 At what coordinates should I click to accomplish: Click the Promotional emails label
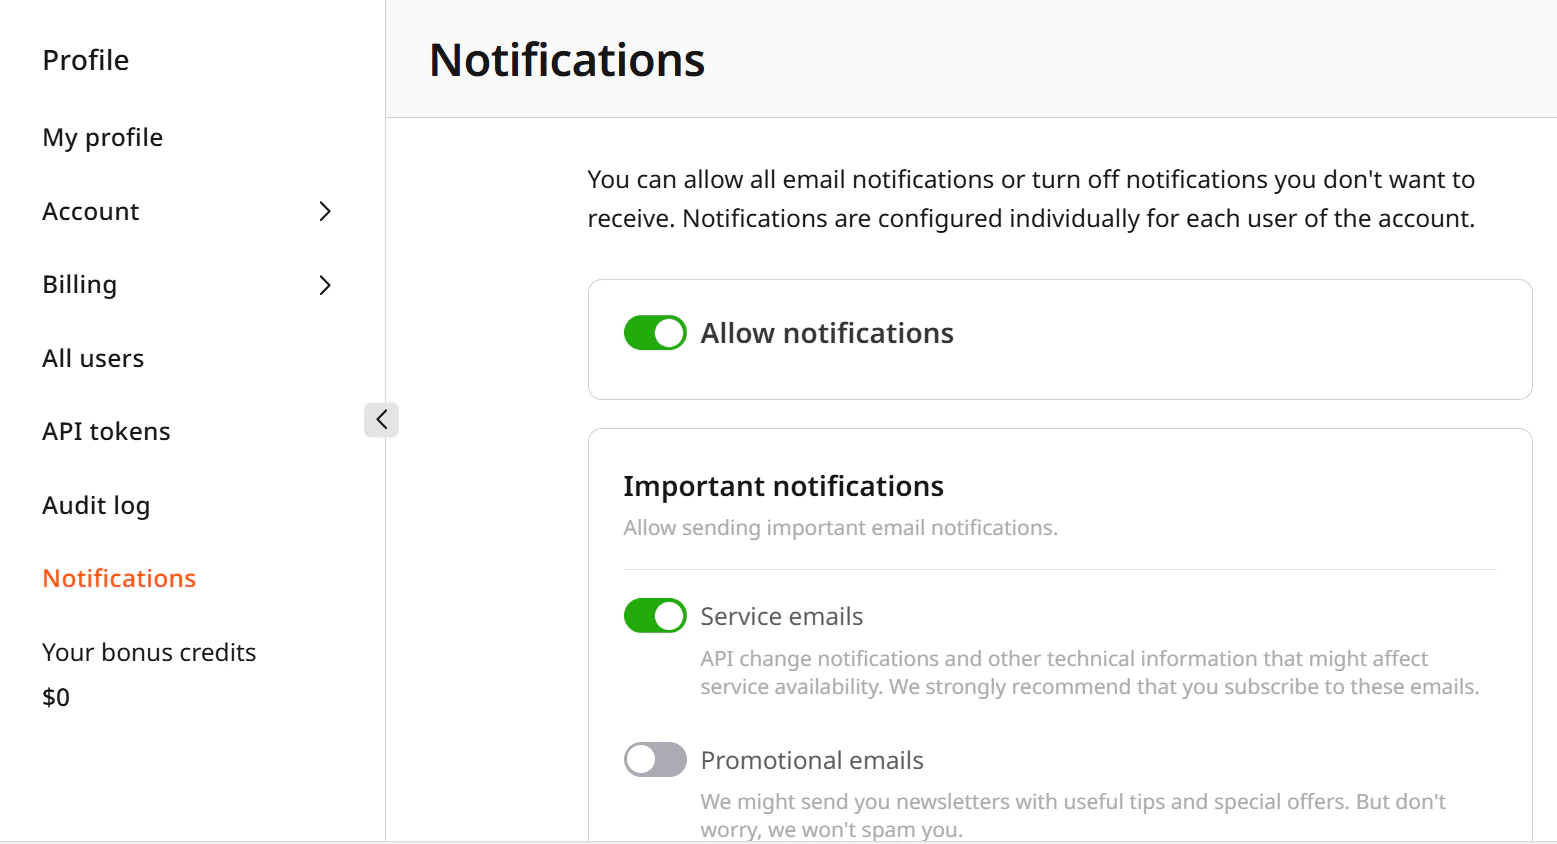(811, 760)
